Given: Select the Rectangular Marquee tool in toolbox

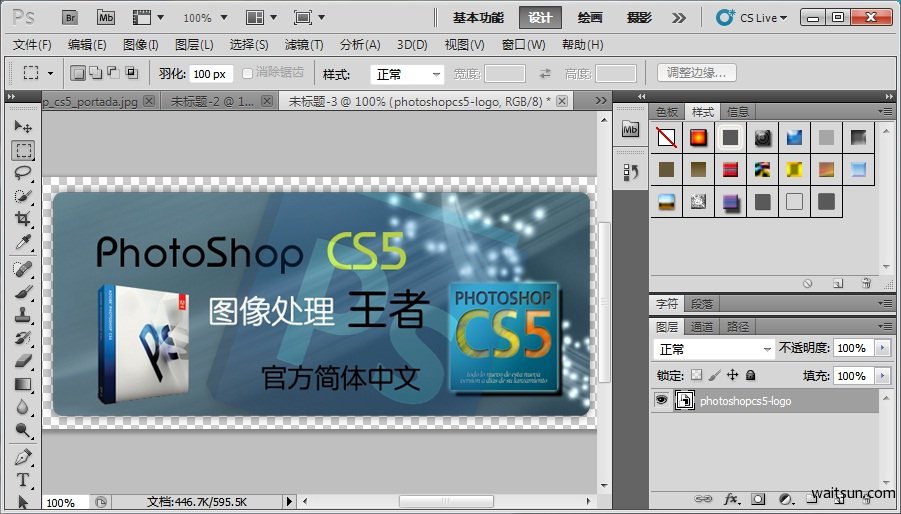Looking at the screenshot, I should pyautogui.click(x=23, y=150).
